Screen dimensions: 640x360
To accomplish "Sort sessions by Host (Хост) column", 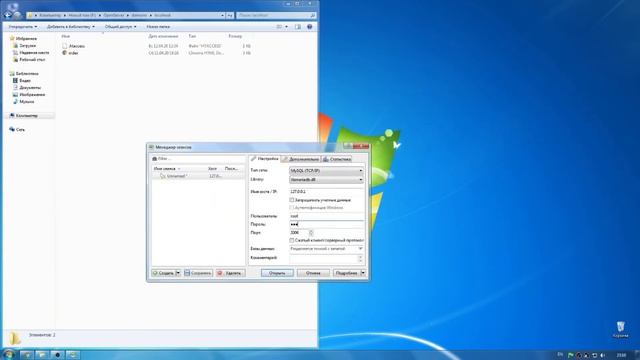I will click(x=213, y=169).
